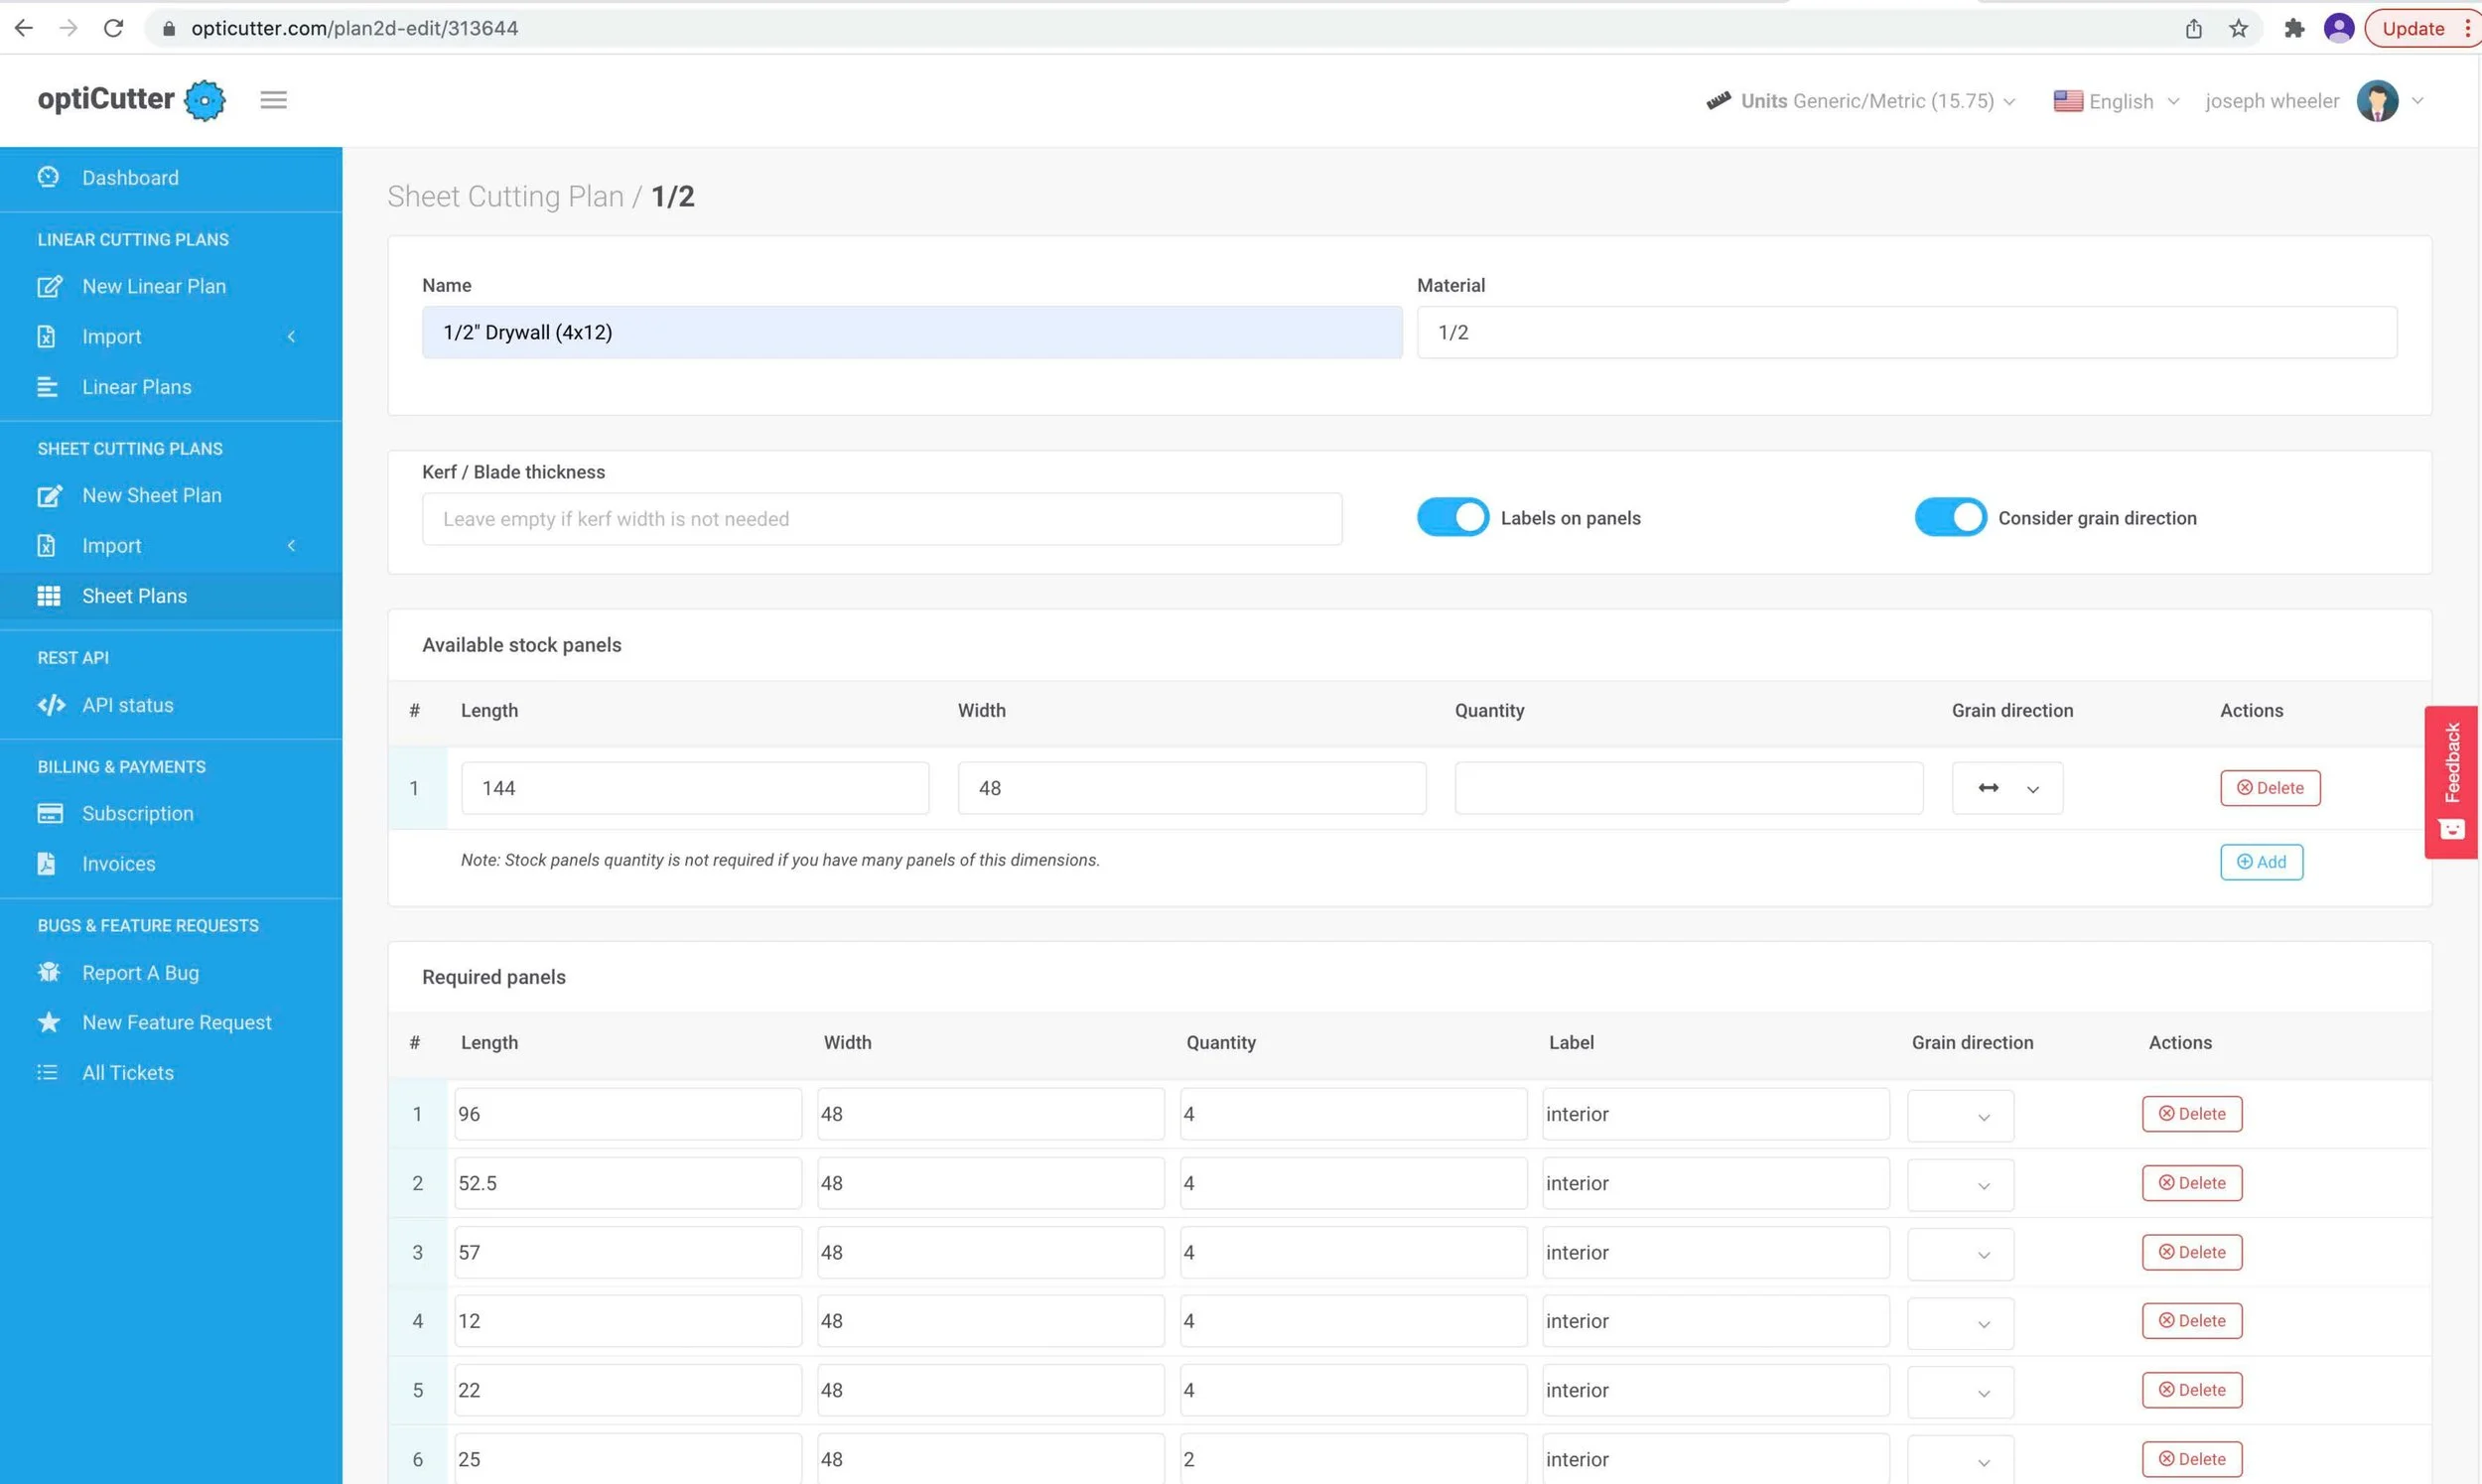This screenshot has width=2482, height=1484.
Task: Open stock panel grain direction dropdown
Action: [2006, 788]
